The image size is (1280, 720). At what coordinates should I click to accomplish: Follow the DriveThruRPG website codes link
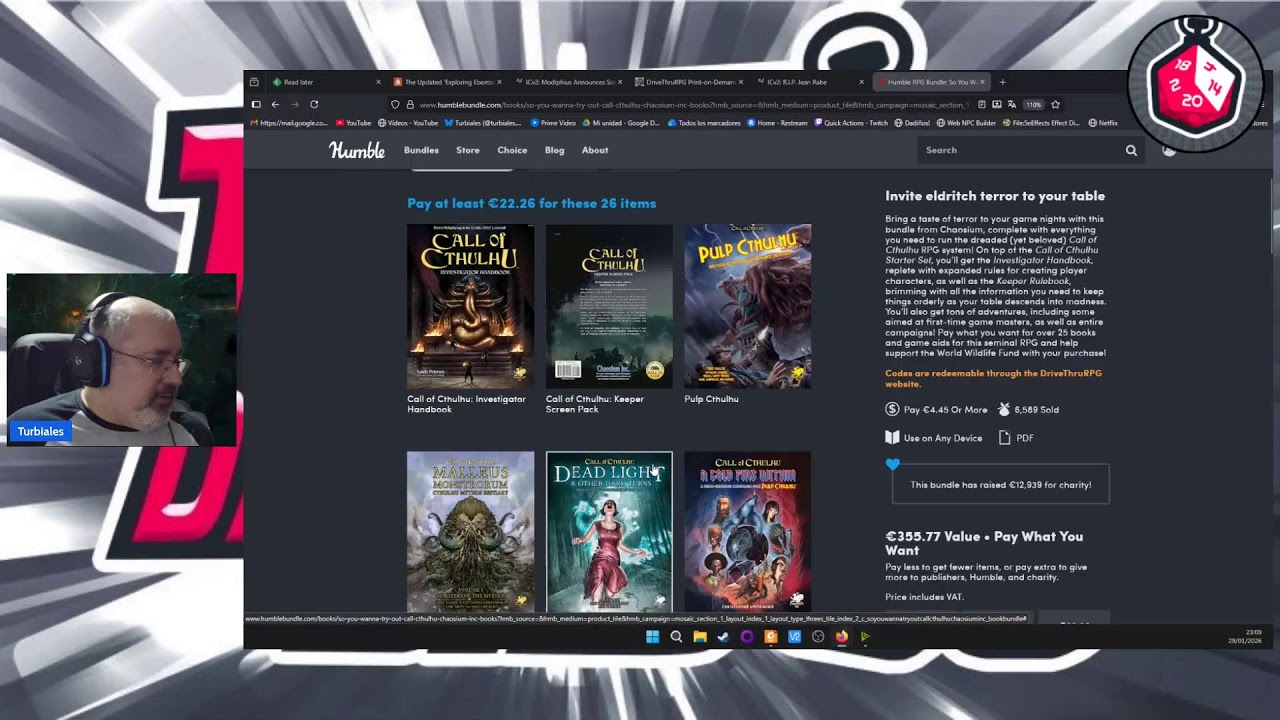coord(993,378)
